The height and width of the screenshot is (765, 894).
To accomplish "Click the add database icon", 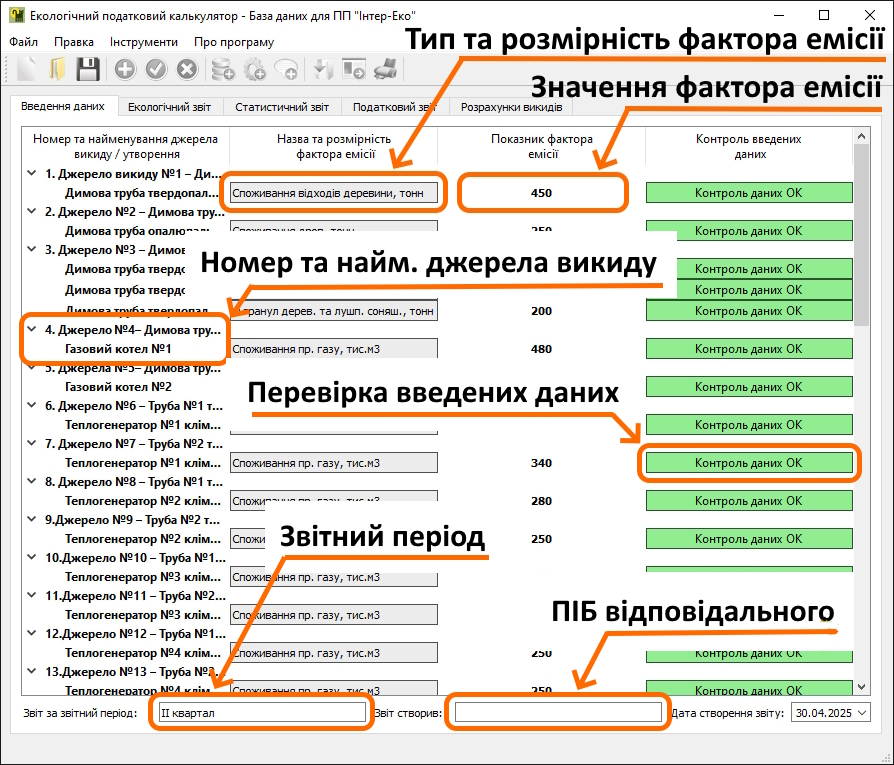I will [222, 70].
